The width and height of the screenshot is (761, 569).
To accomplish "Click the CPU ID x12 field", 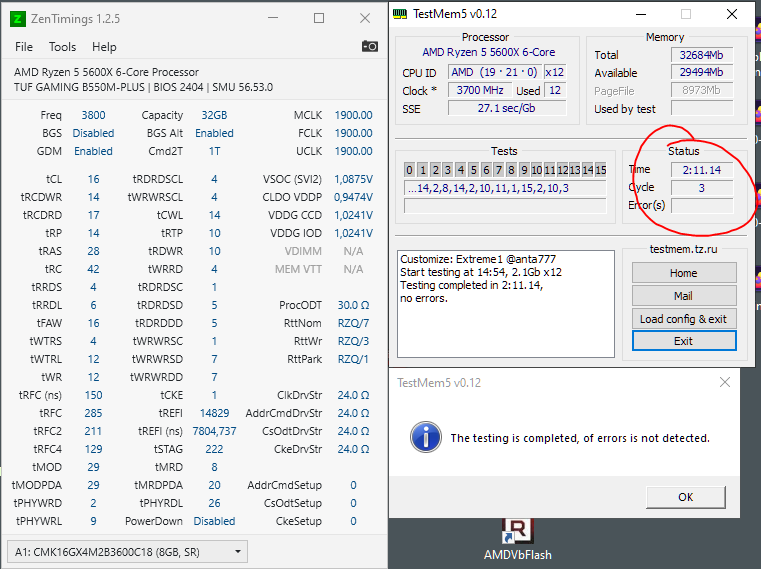I will (555, 72).
